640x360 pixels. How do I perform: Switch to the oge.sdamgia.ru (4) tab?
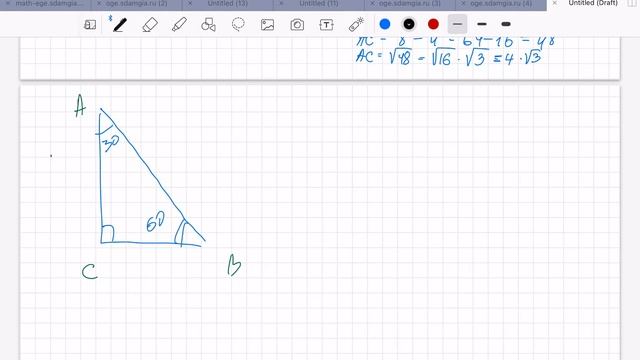coord(501,3)
